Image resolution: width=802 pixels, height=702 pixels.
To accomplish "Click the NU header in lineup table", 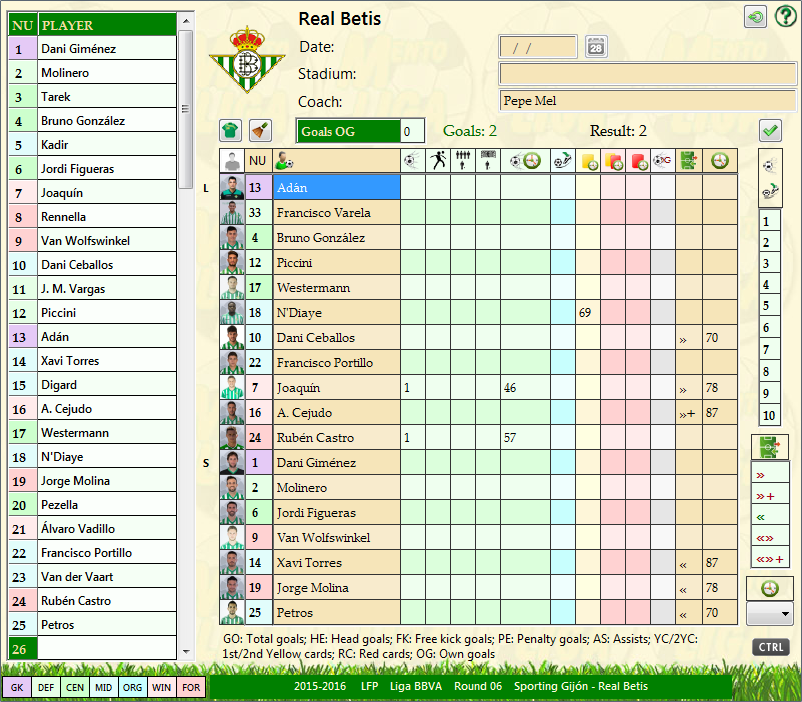I will pos(258,161).
